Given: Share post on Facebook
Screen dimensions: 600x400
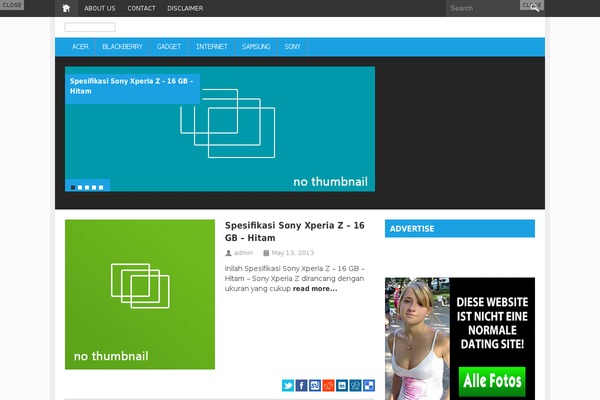Looking at the screenshot, I should pos(301,385).
